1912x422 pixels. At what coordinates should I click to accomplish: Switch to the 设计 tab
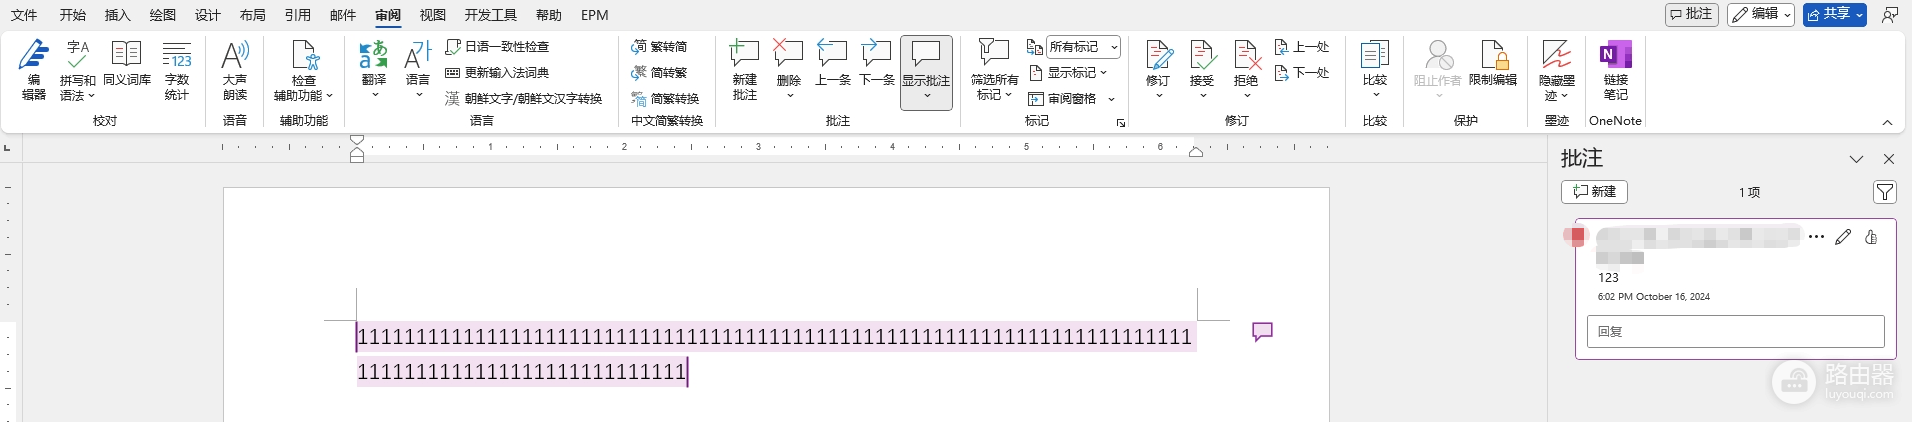208,15
